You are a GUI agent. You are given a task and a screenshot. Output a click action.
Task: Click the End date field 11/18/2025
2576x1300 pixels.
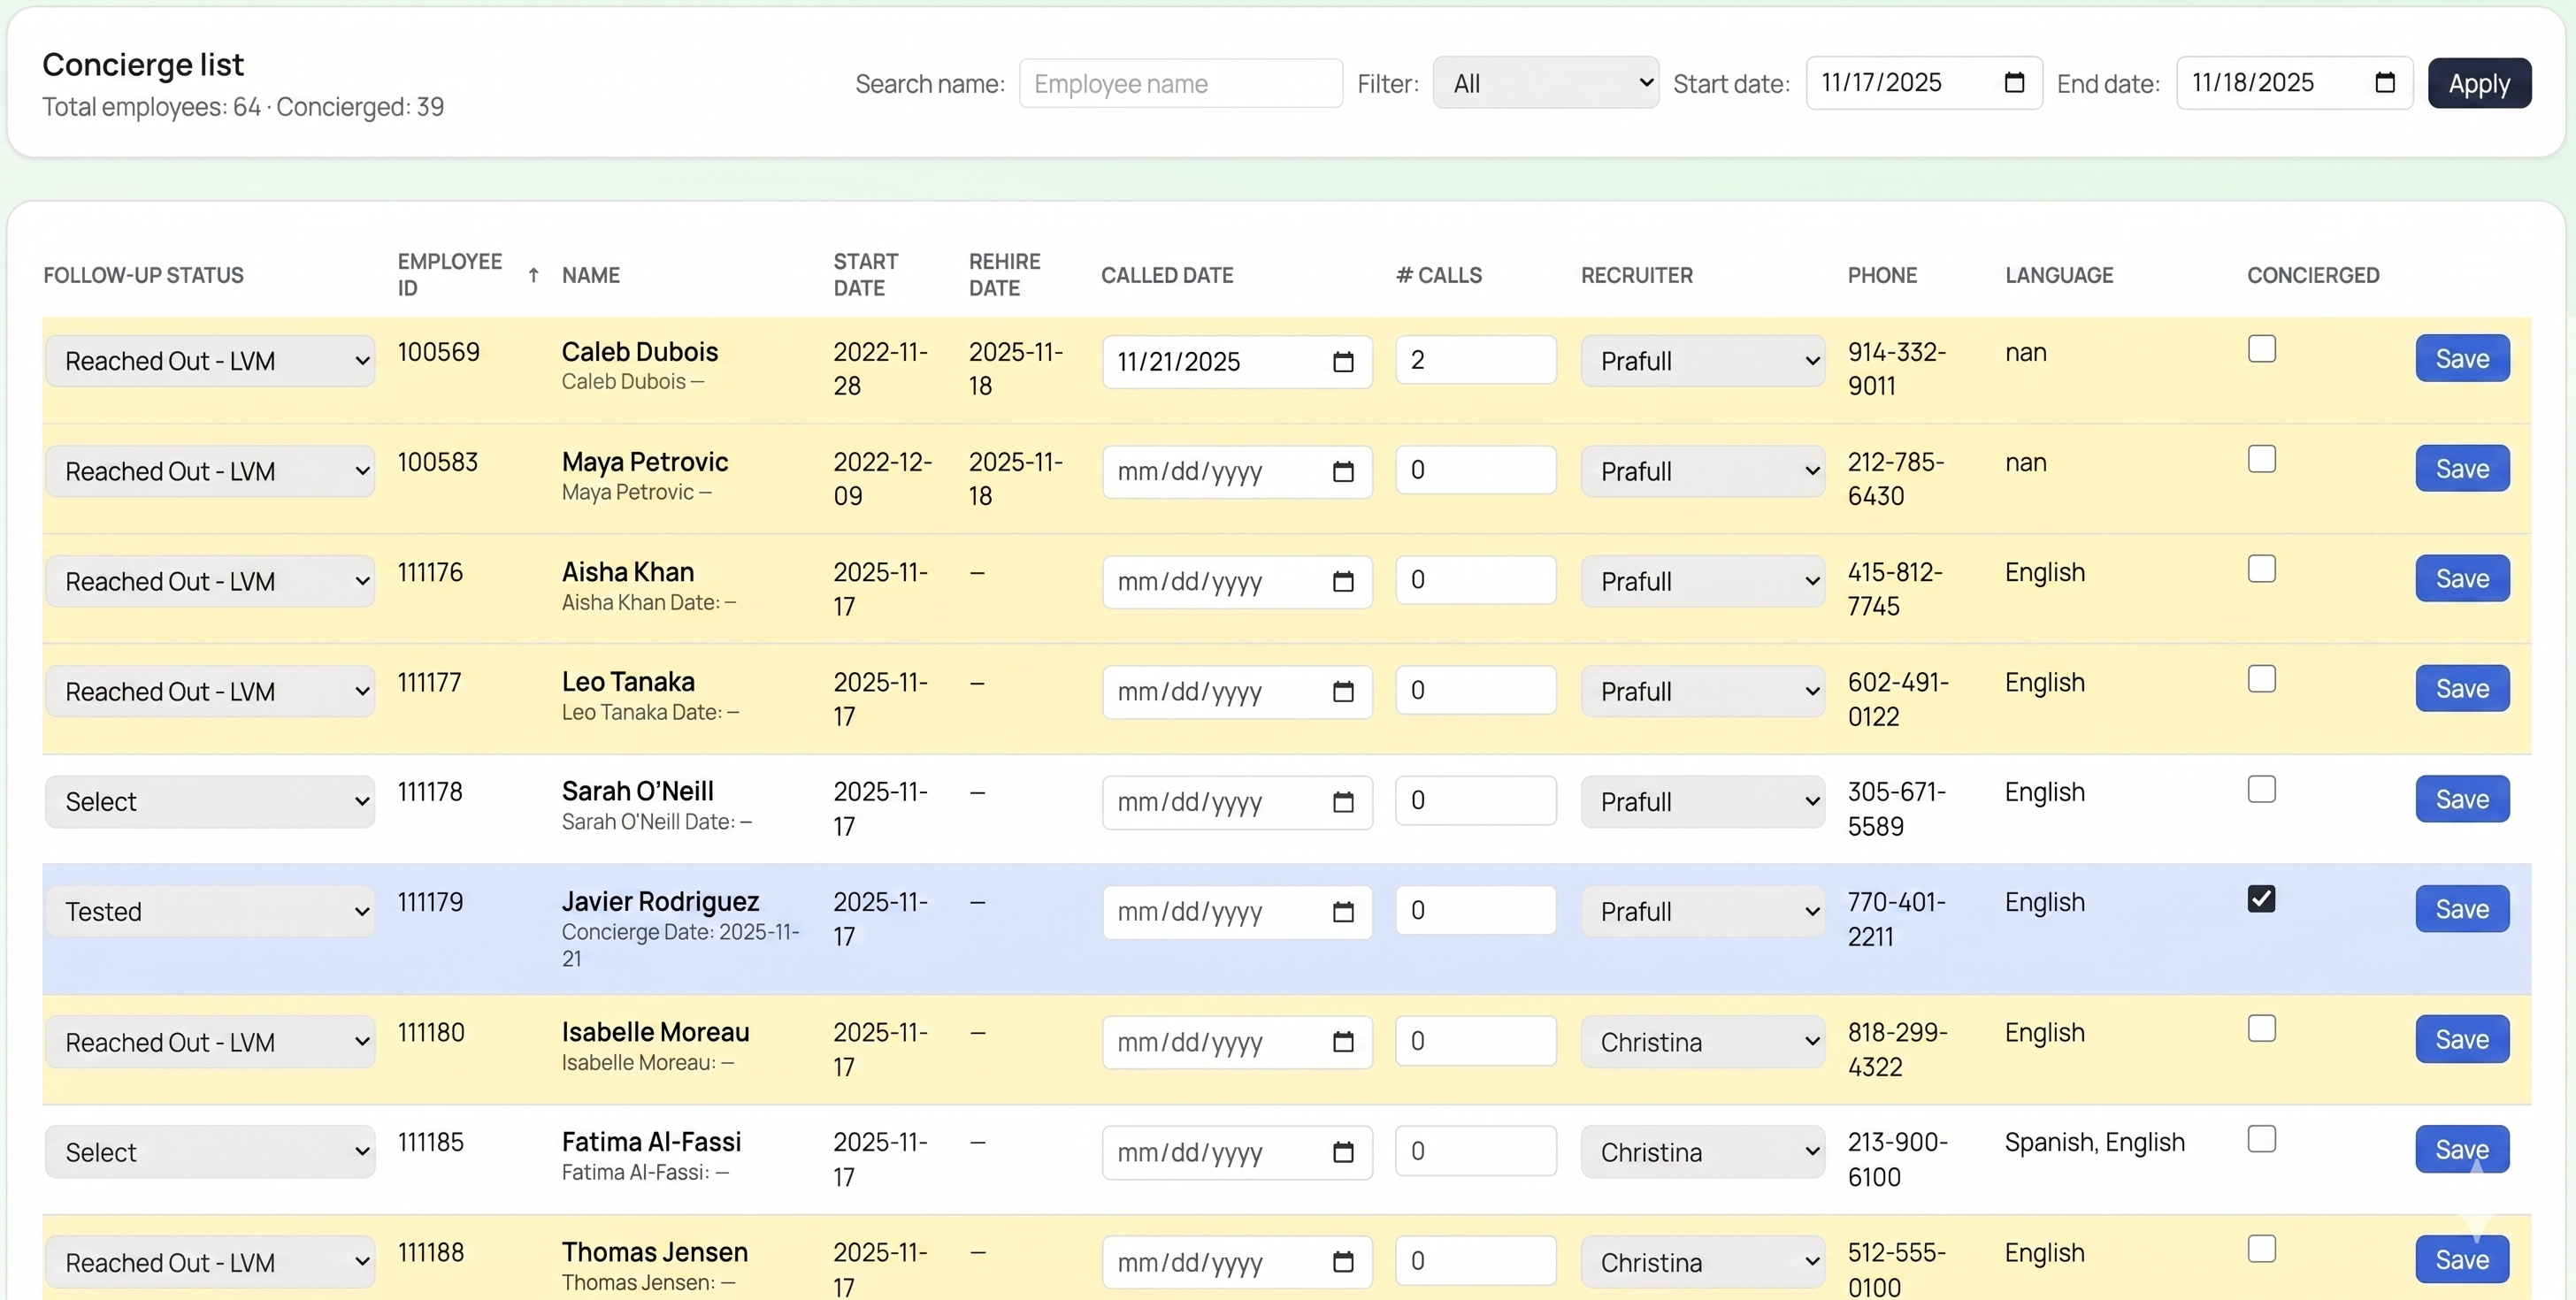pos(2294,83)
